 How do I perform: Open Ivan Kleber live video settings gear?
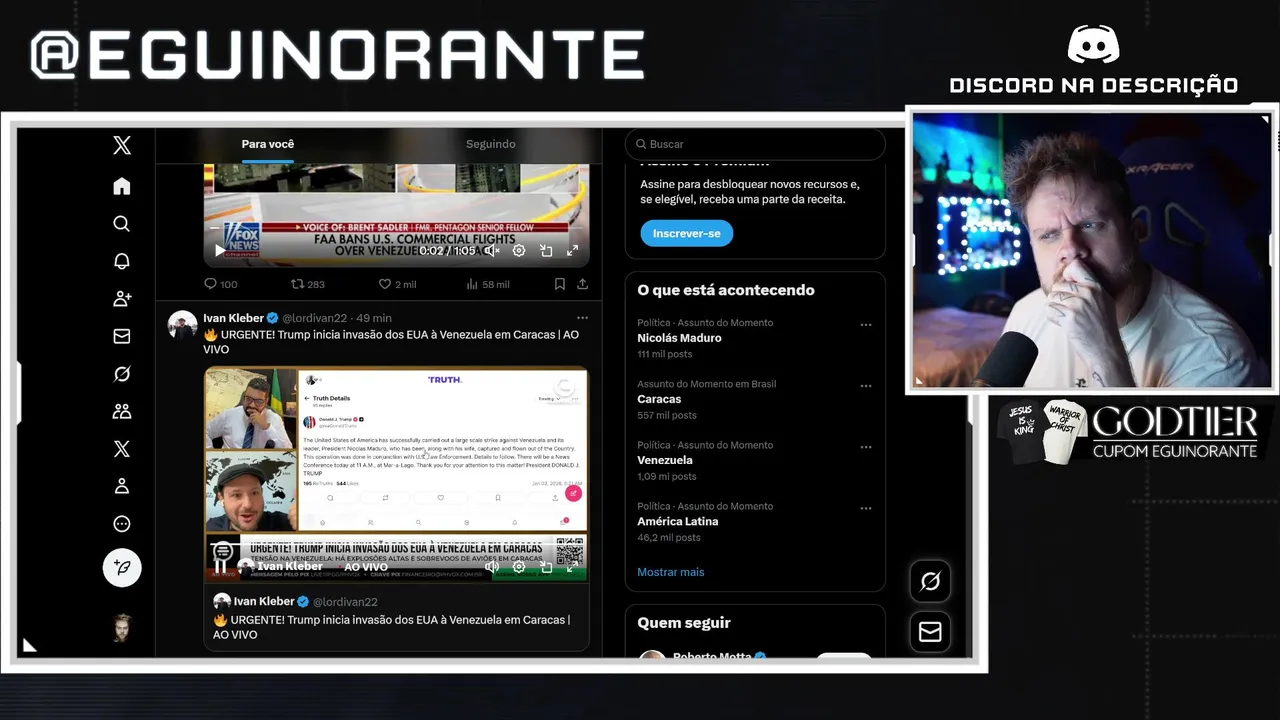(519, 567)
